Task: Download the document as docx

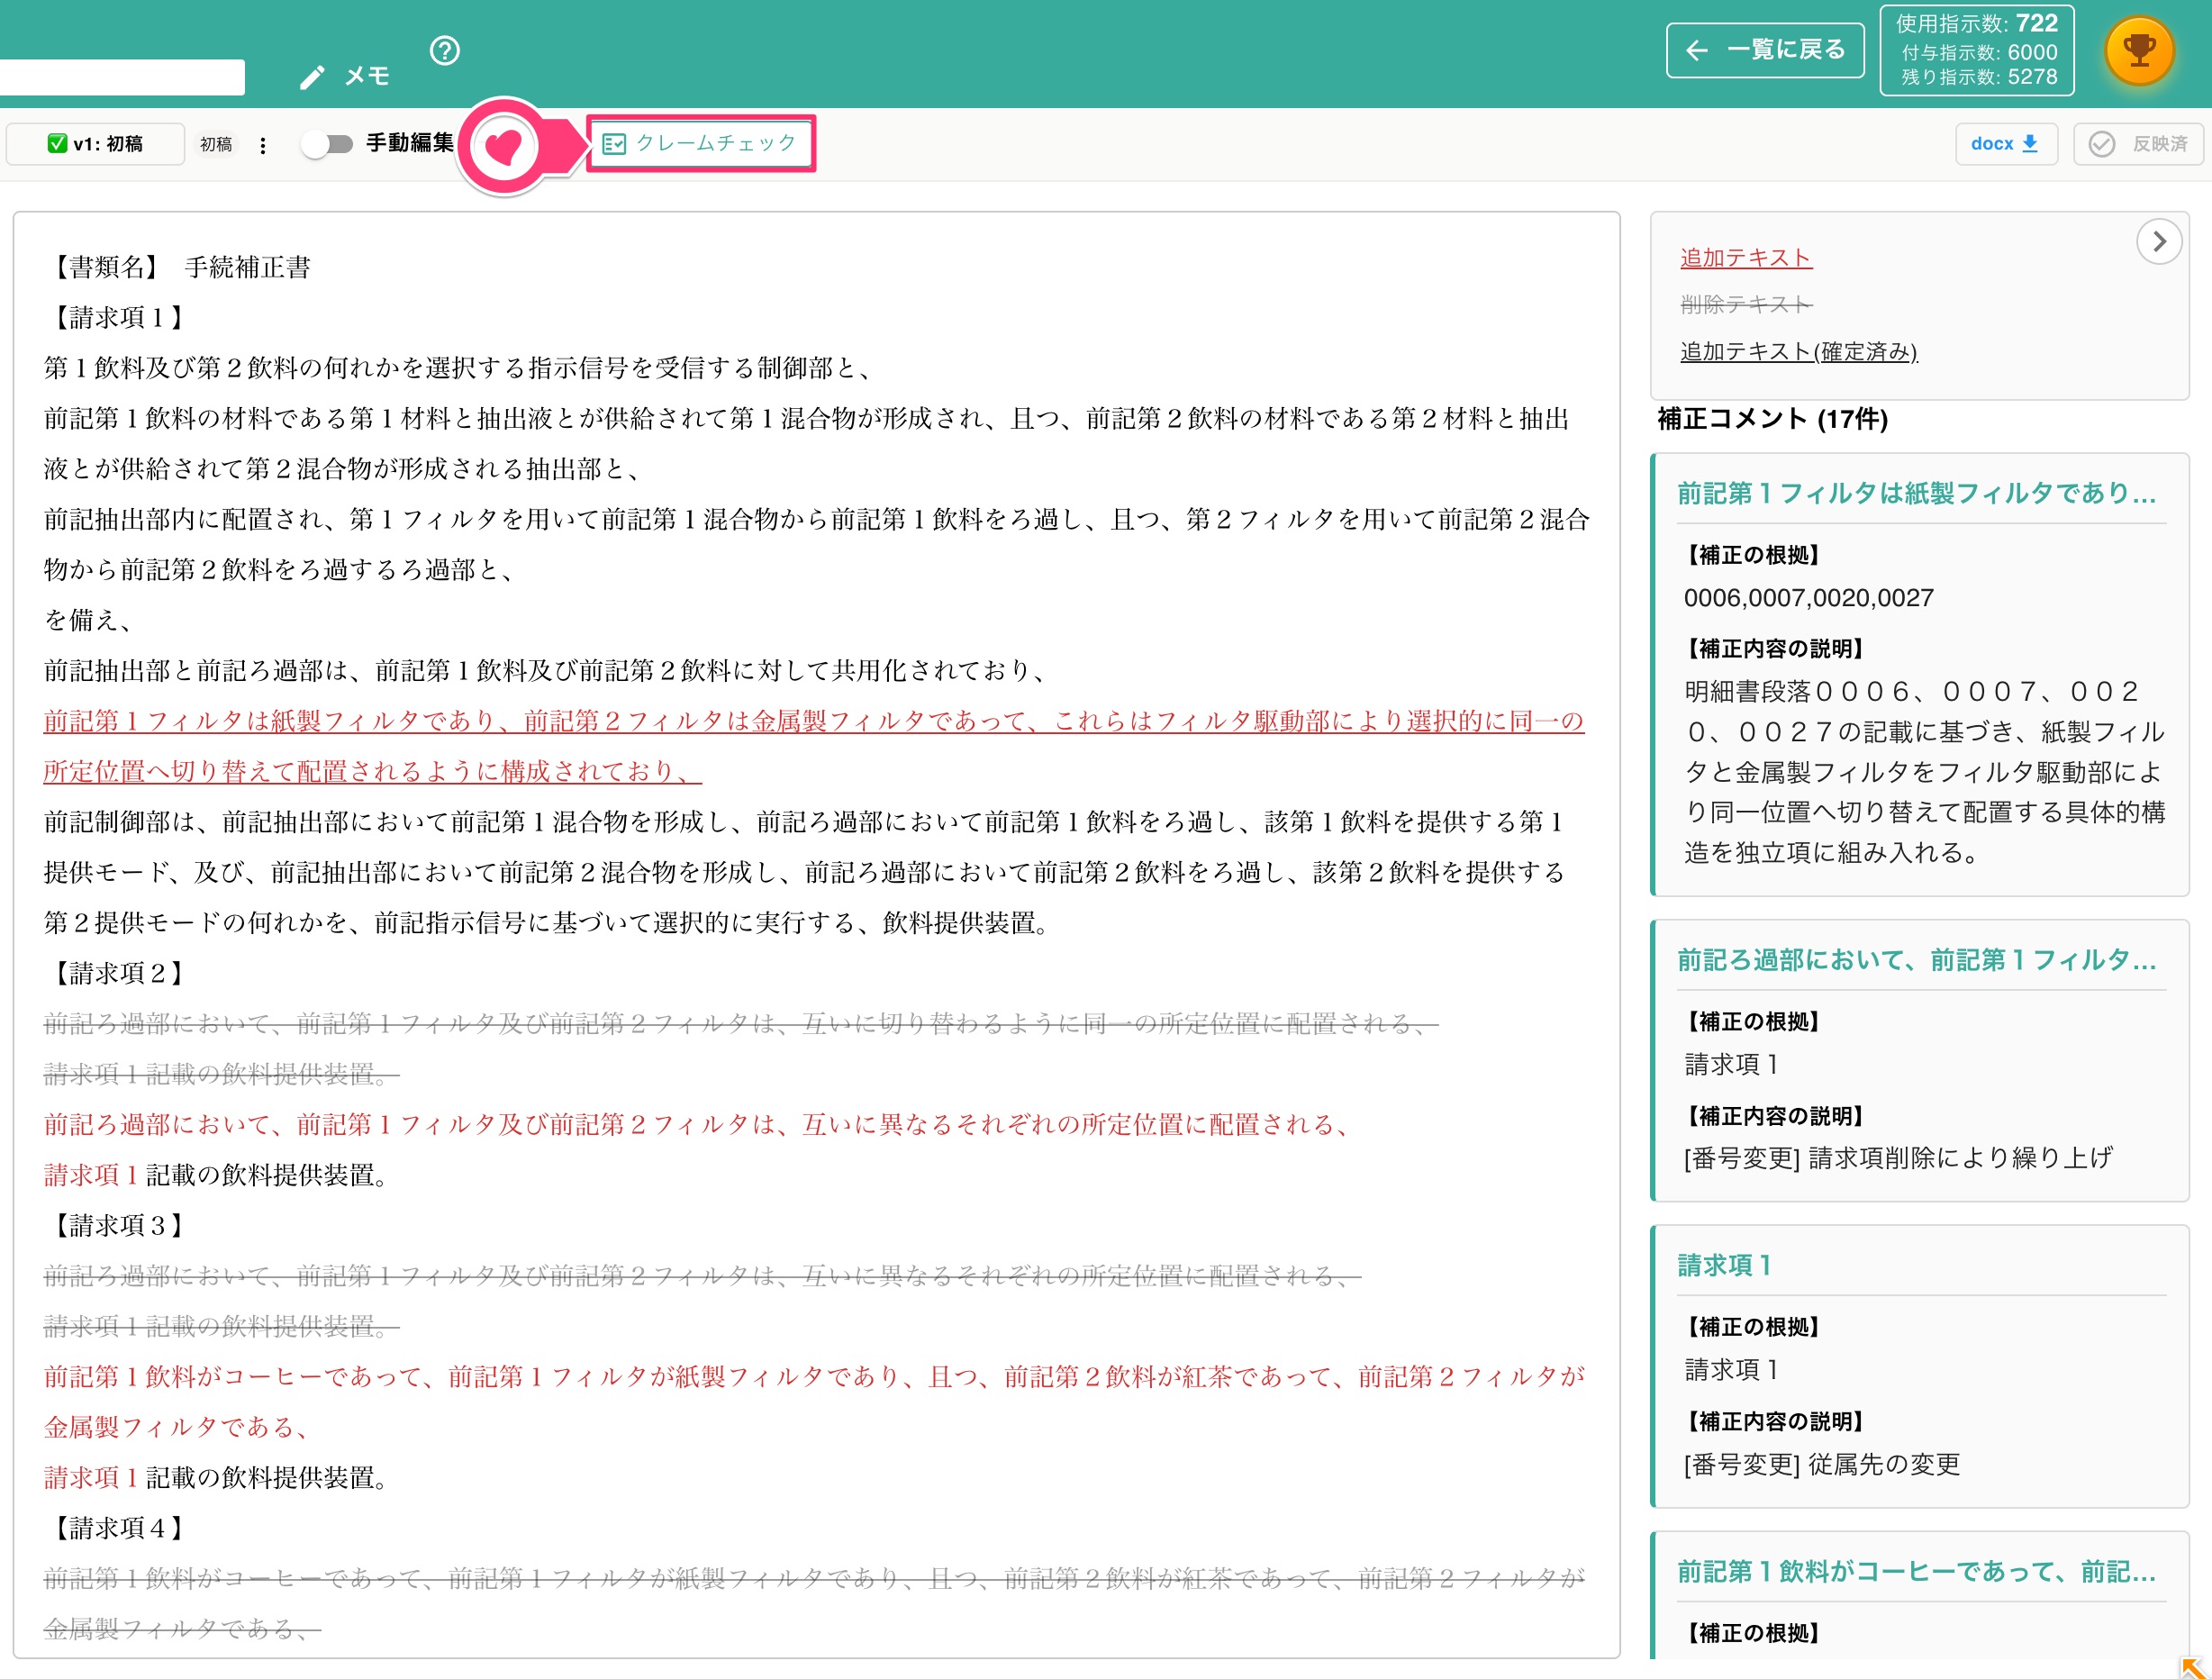Action: point(2005,144)
